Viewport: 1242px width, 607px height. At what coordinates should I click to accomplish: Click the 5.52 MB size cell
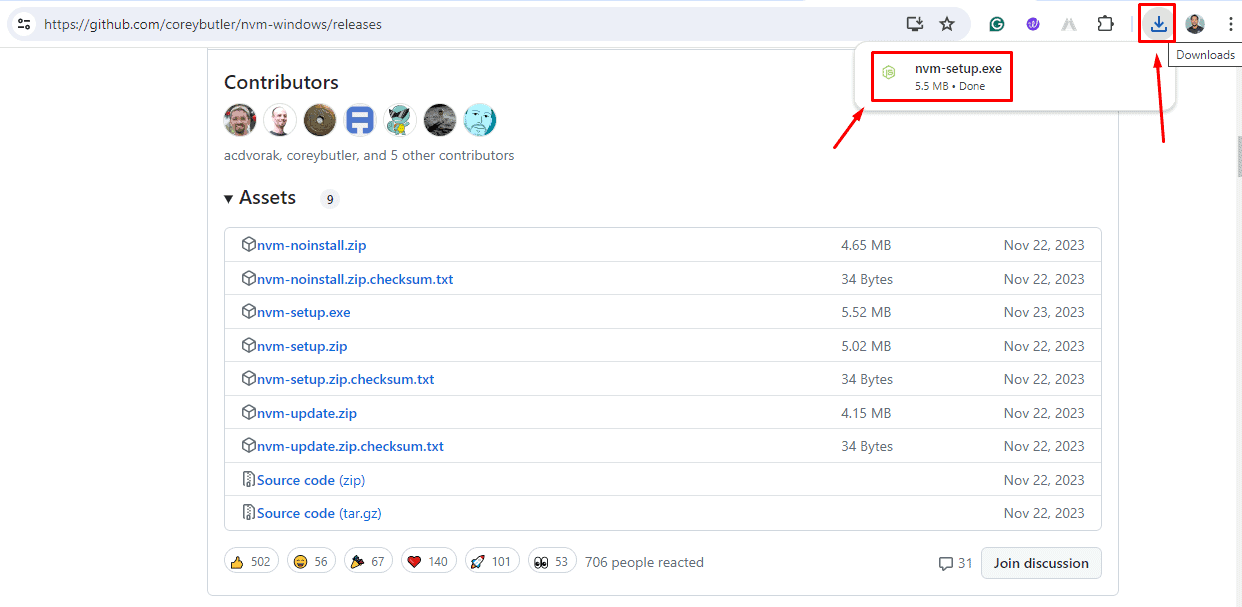coord(866,312)
